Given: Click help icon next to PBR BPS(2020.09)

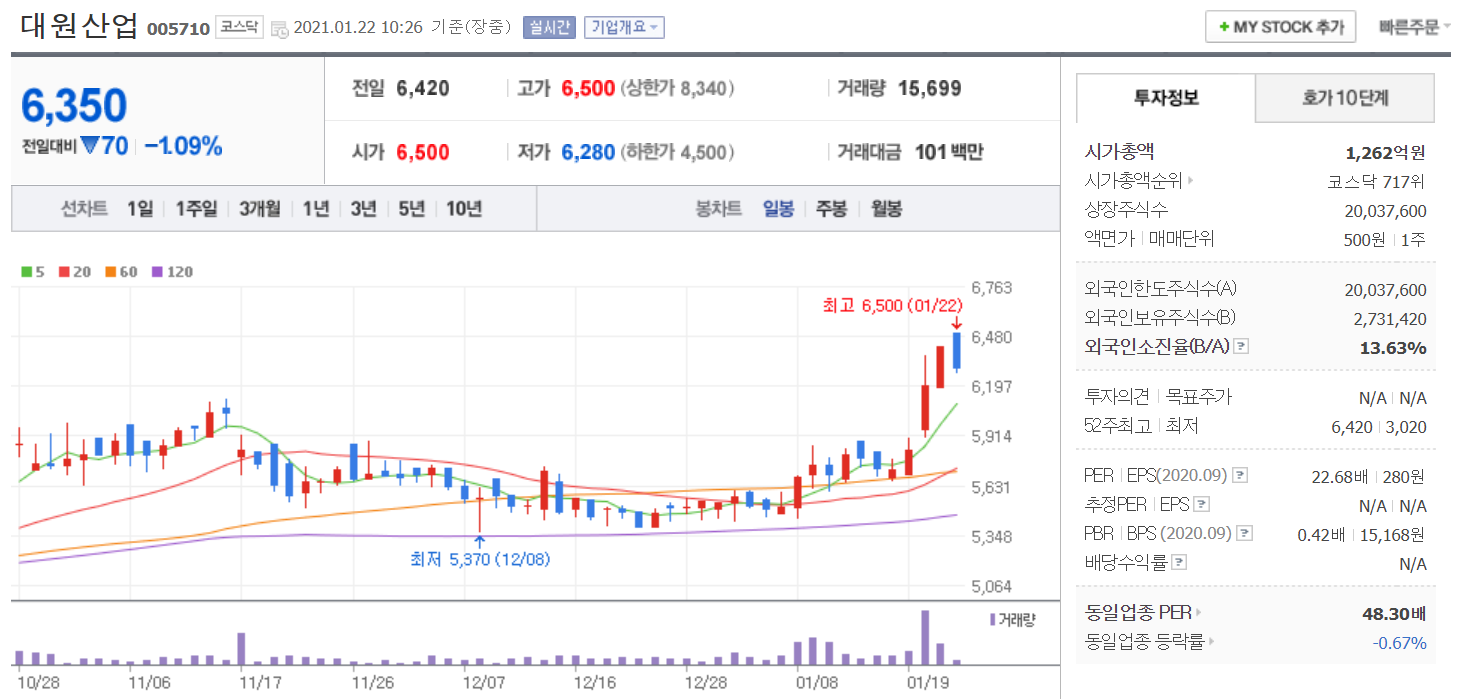Looking at the screenshot, I should coord(1244,534).
